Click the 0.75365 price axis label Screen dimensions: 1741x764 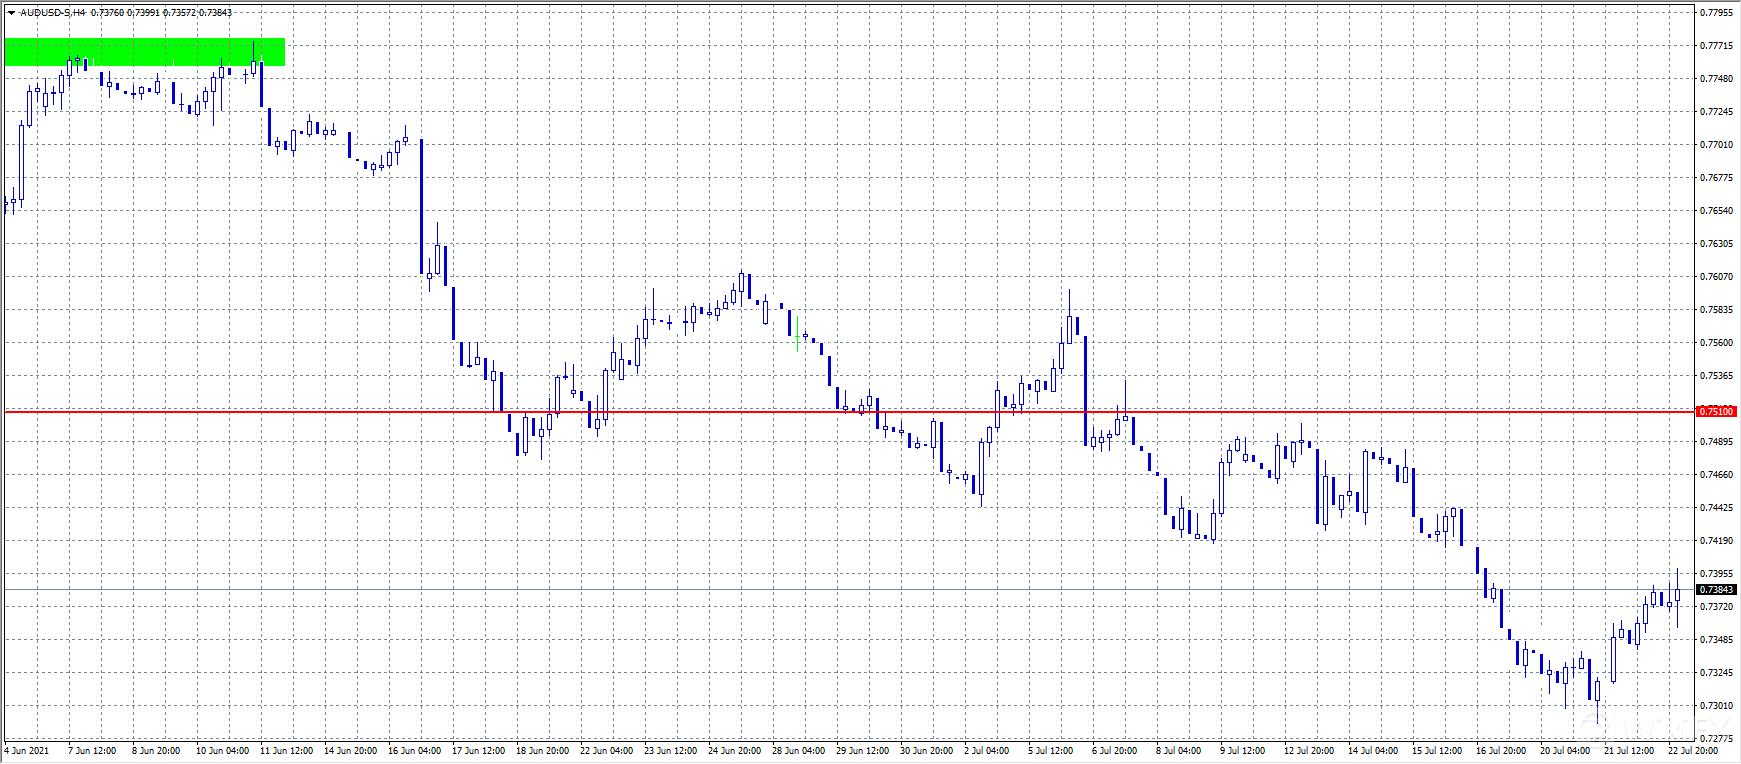[x=1717, y=376]
